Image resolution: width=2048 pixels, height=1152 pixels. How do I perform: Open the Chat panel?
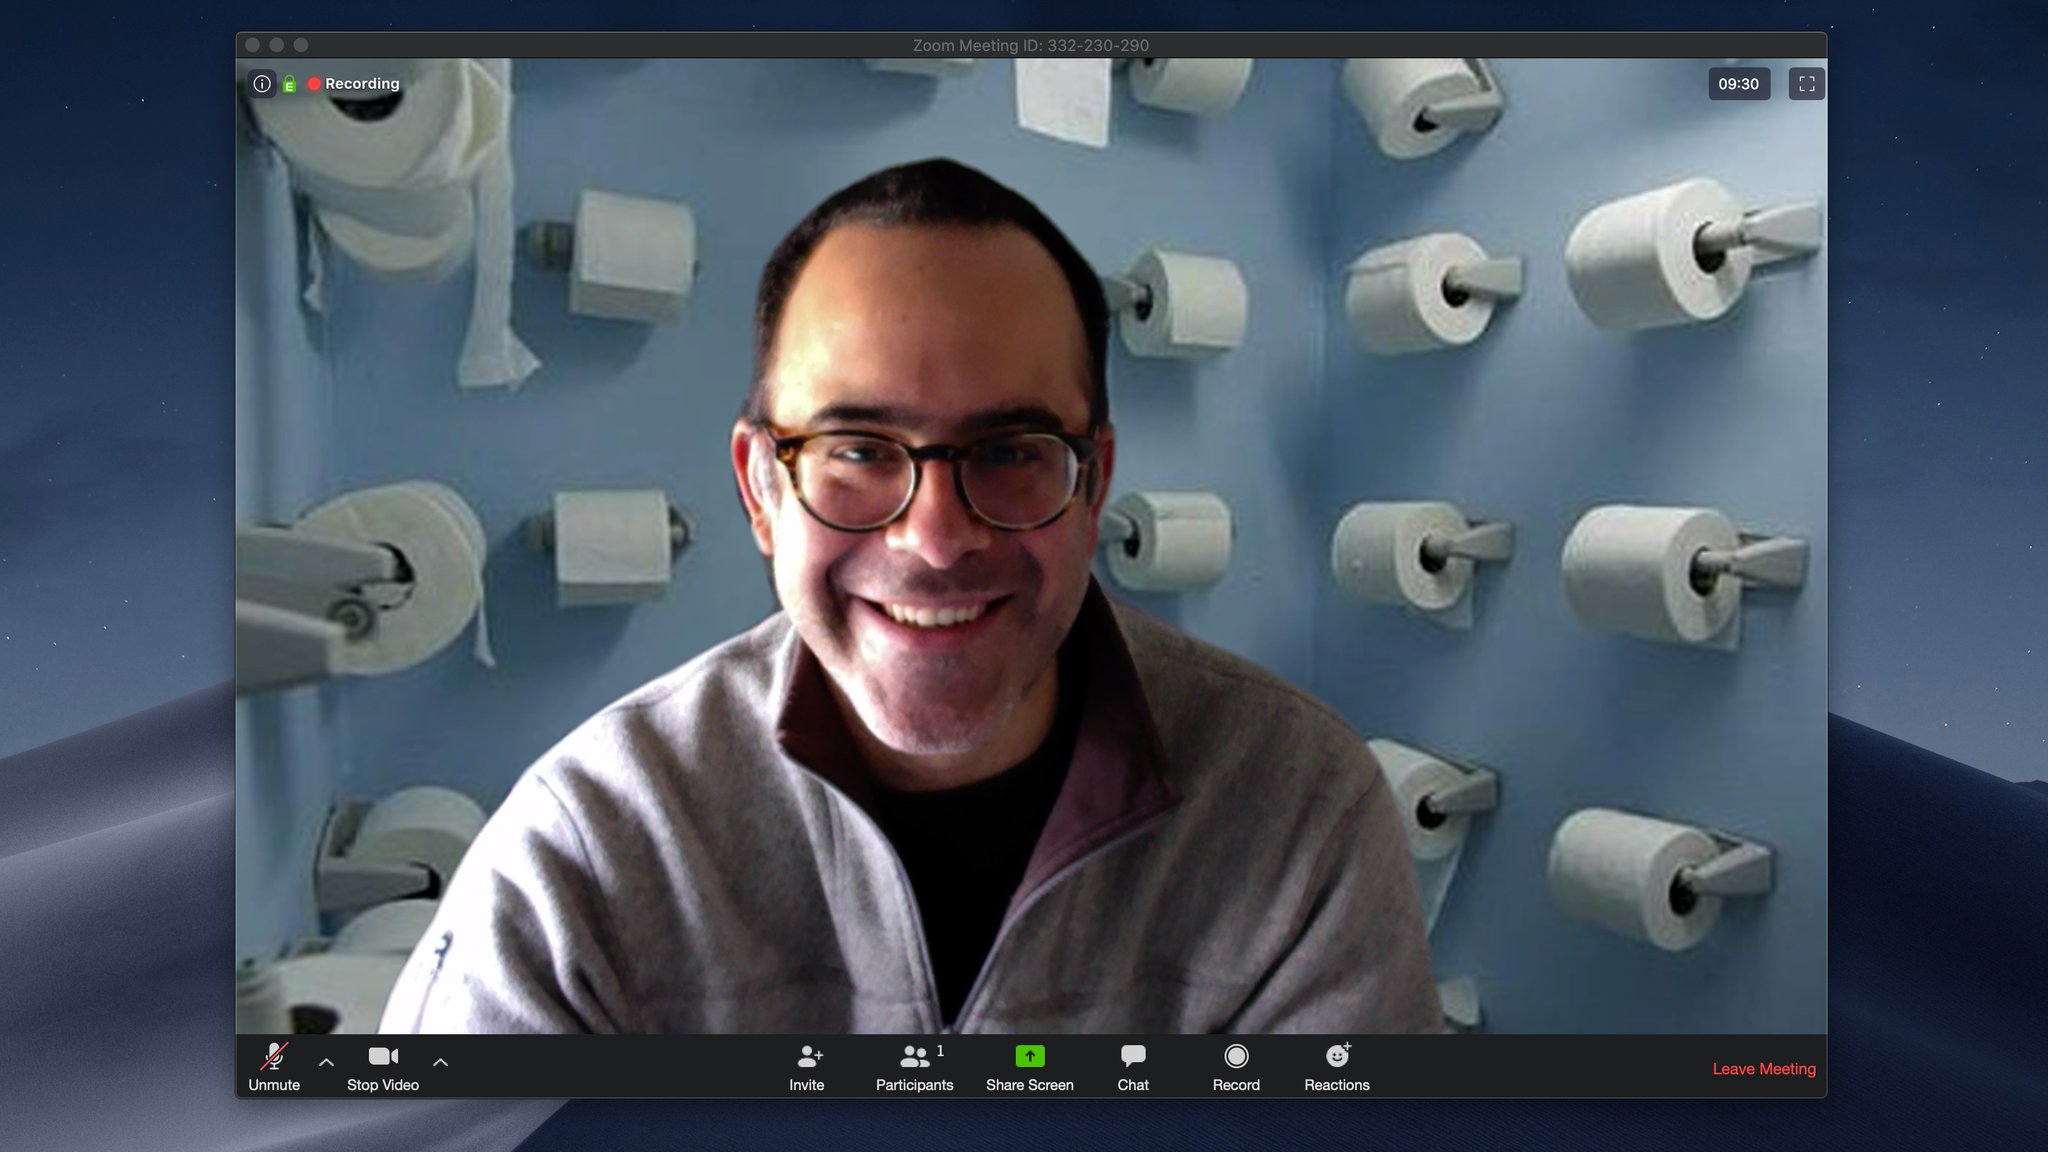pos(1133,1067)
